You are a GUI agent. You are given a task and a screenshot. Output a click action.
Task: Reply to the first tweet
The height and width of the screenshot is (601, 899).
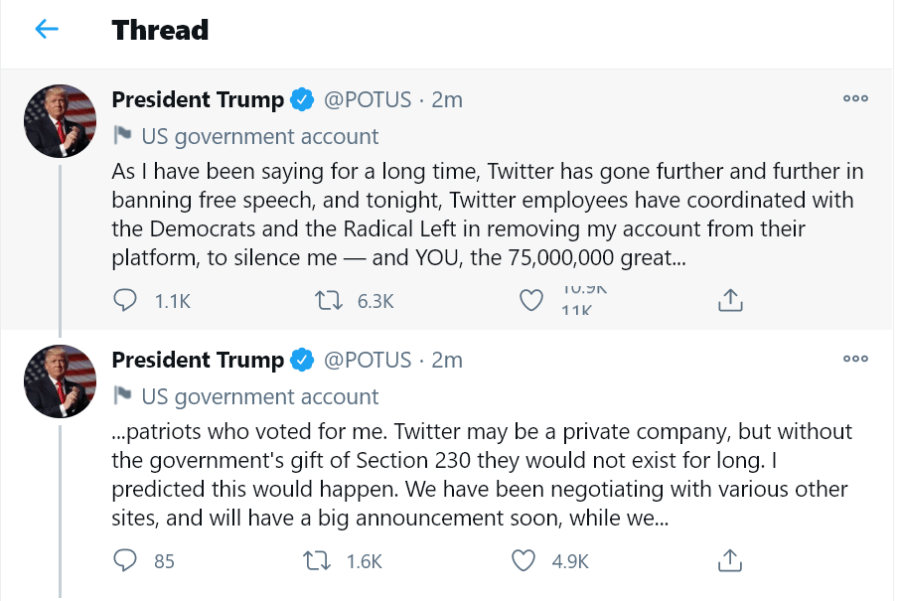[125, 300]
